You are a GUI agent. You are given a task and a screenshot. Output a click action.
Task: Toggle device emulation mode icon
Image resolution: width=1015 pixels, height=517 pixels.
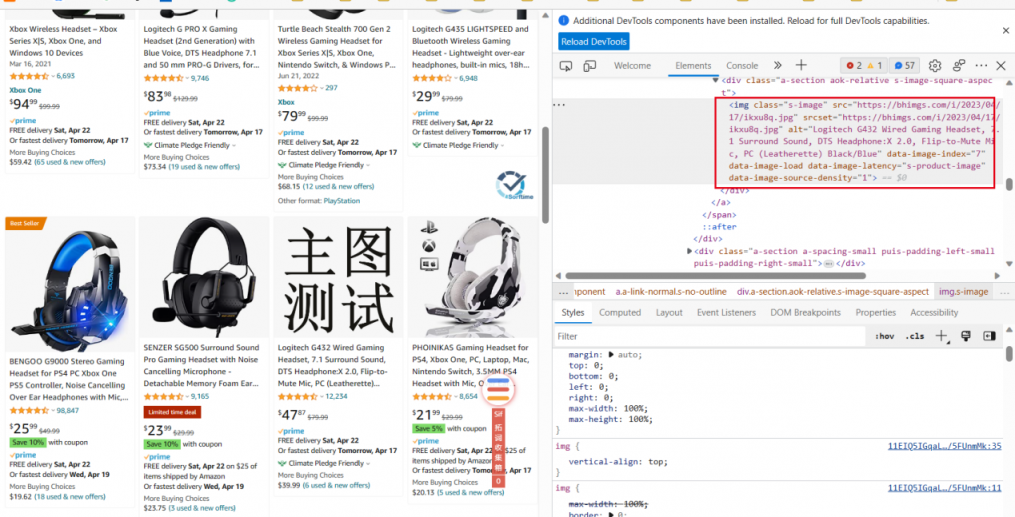(590, 65)
